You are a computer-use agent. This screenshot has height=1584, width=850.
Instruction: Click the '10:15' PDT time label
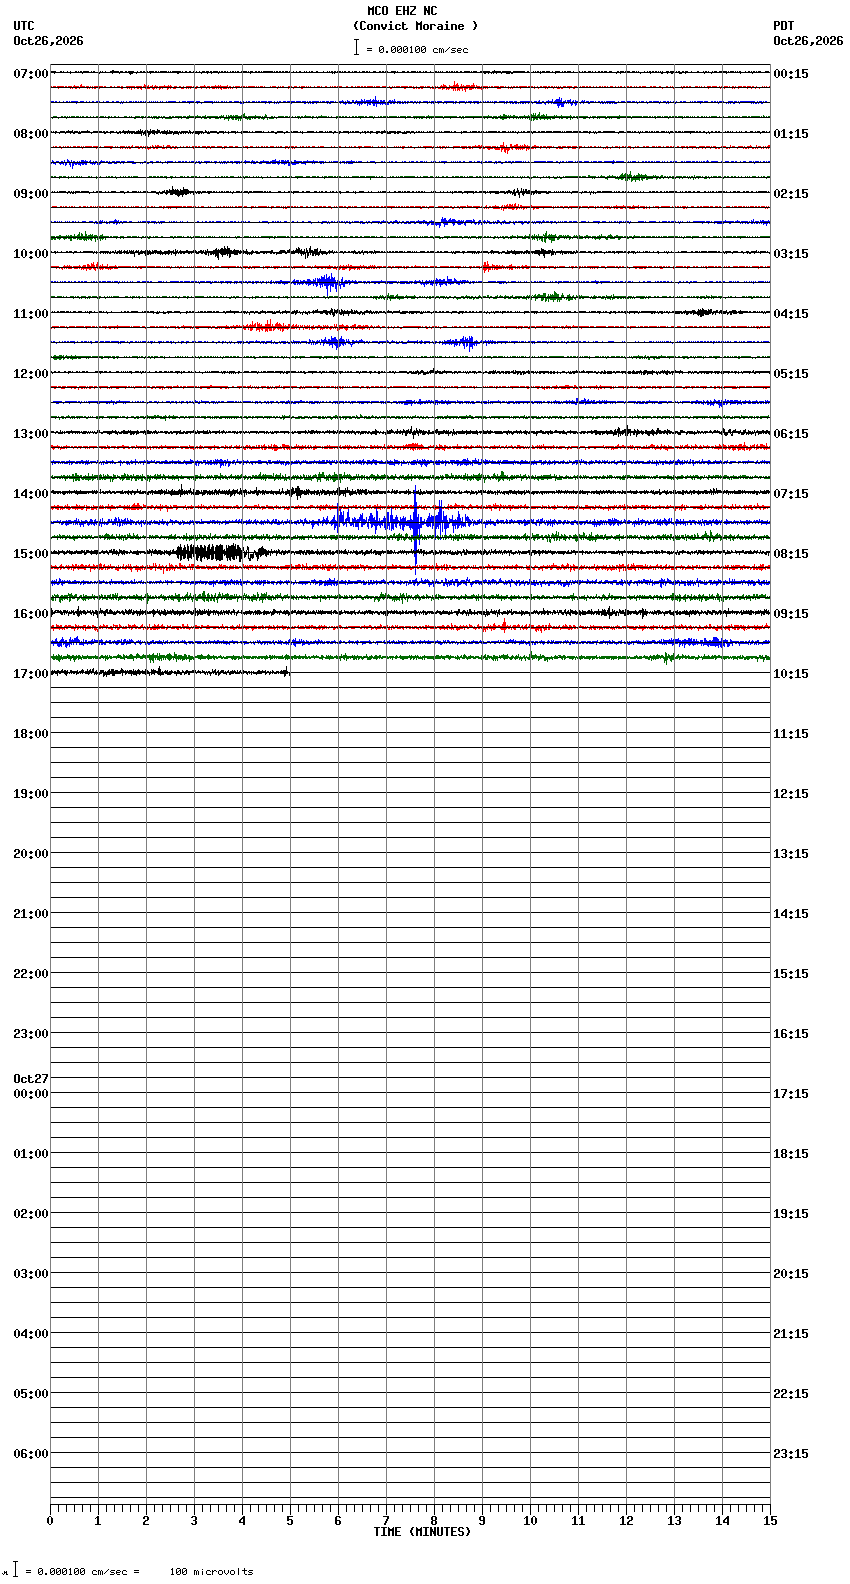click(x=791, y=674)
